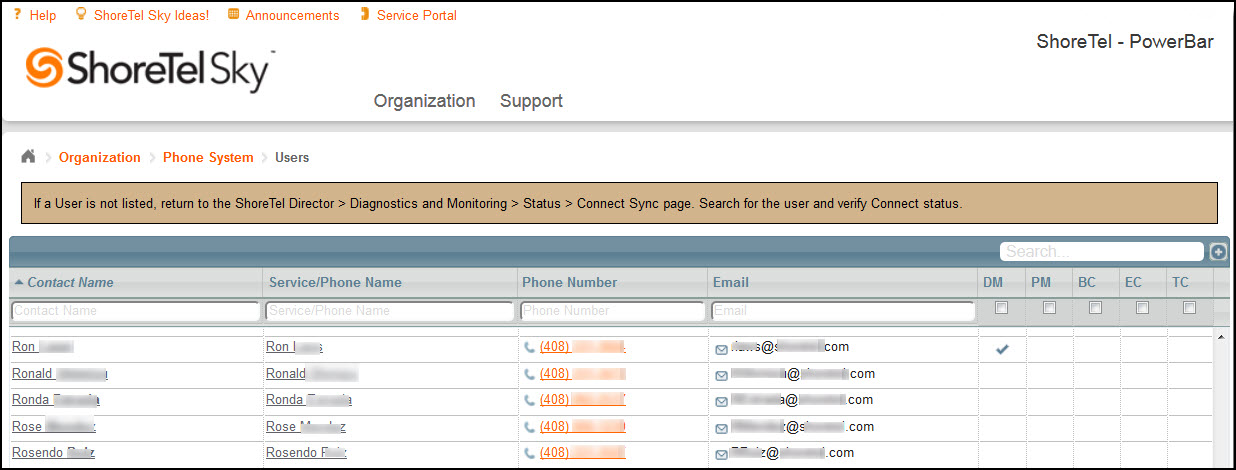The width and height of the screenshot is (1236, 470).
Task: Click envelope icon in Ron's email cell
Action: point(721,350)
